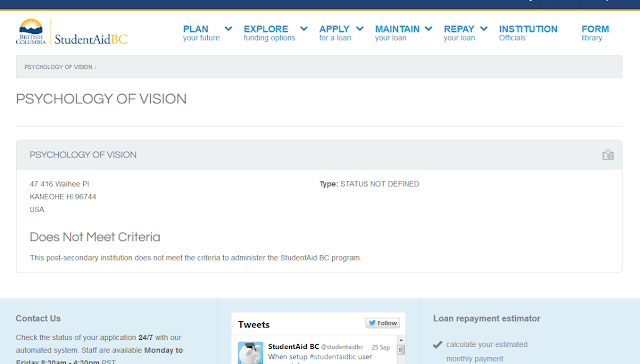The width and height of the screenshot is (640, 364).
Task: Click the 'Does Not Meet Criteria' heading
Action: tap(95, 237)
